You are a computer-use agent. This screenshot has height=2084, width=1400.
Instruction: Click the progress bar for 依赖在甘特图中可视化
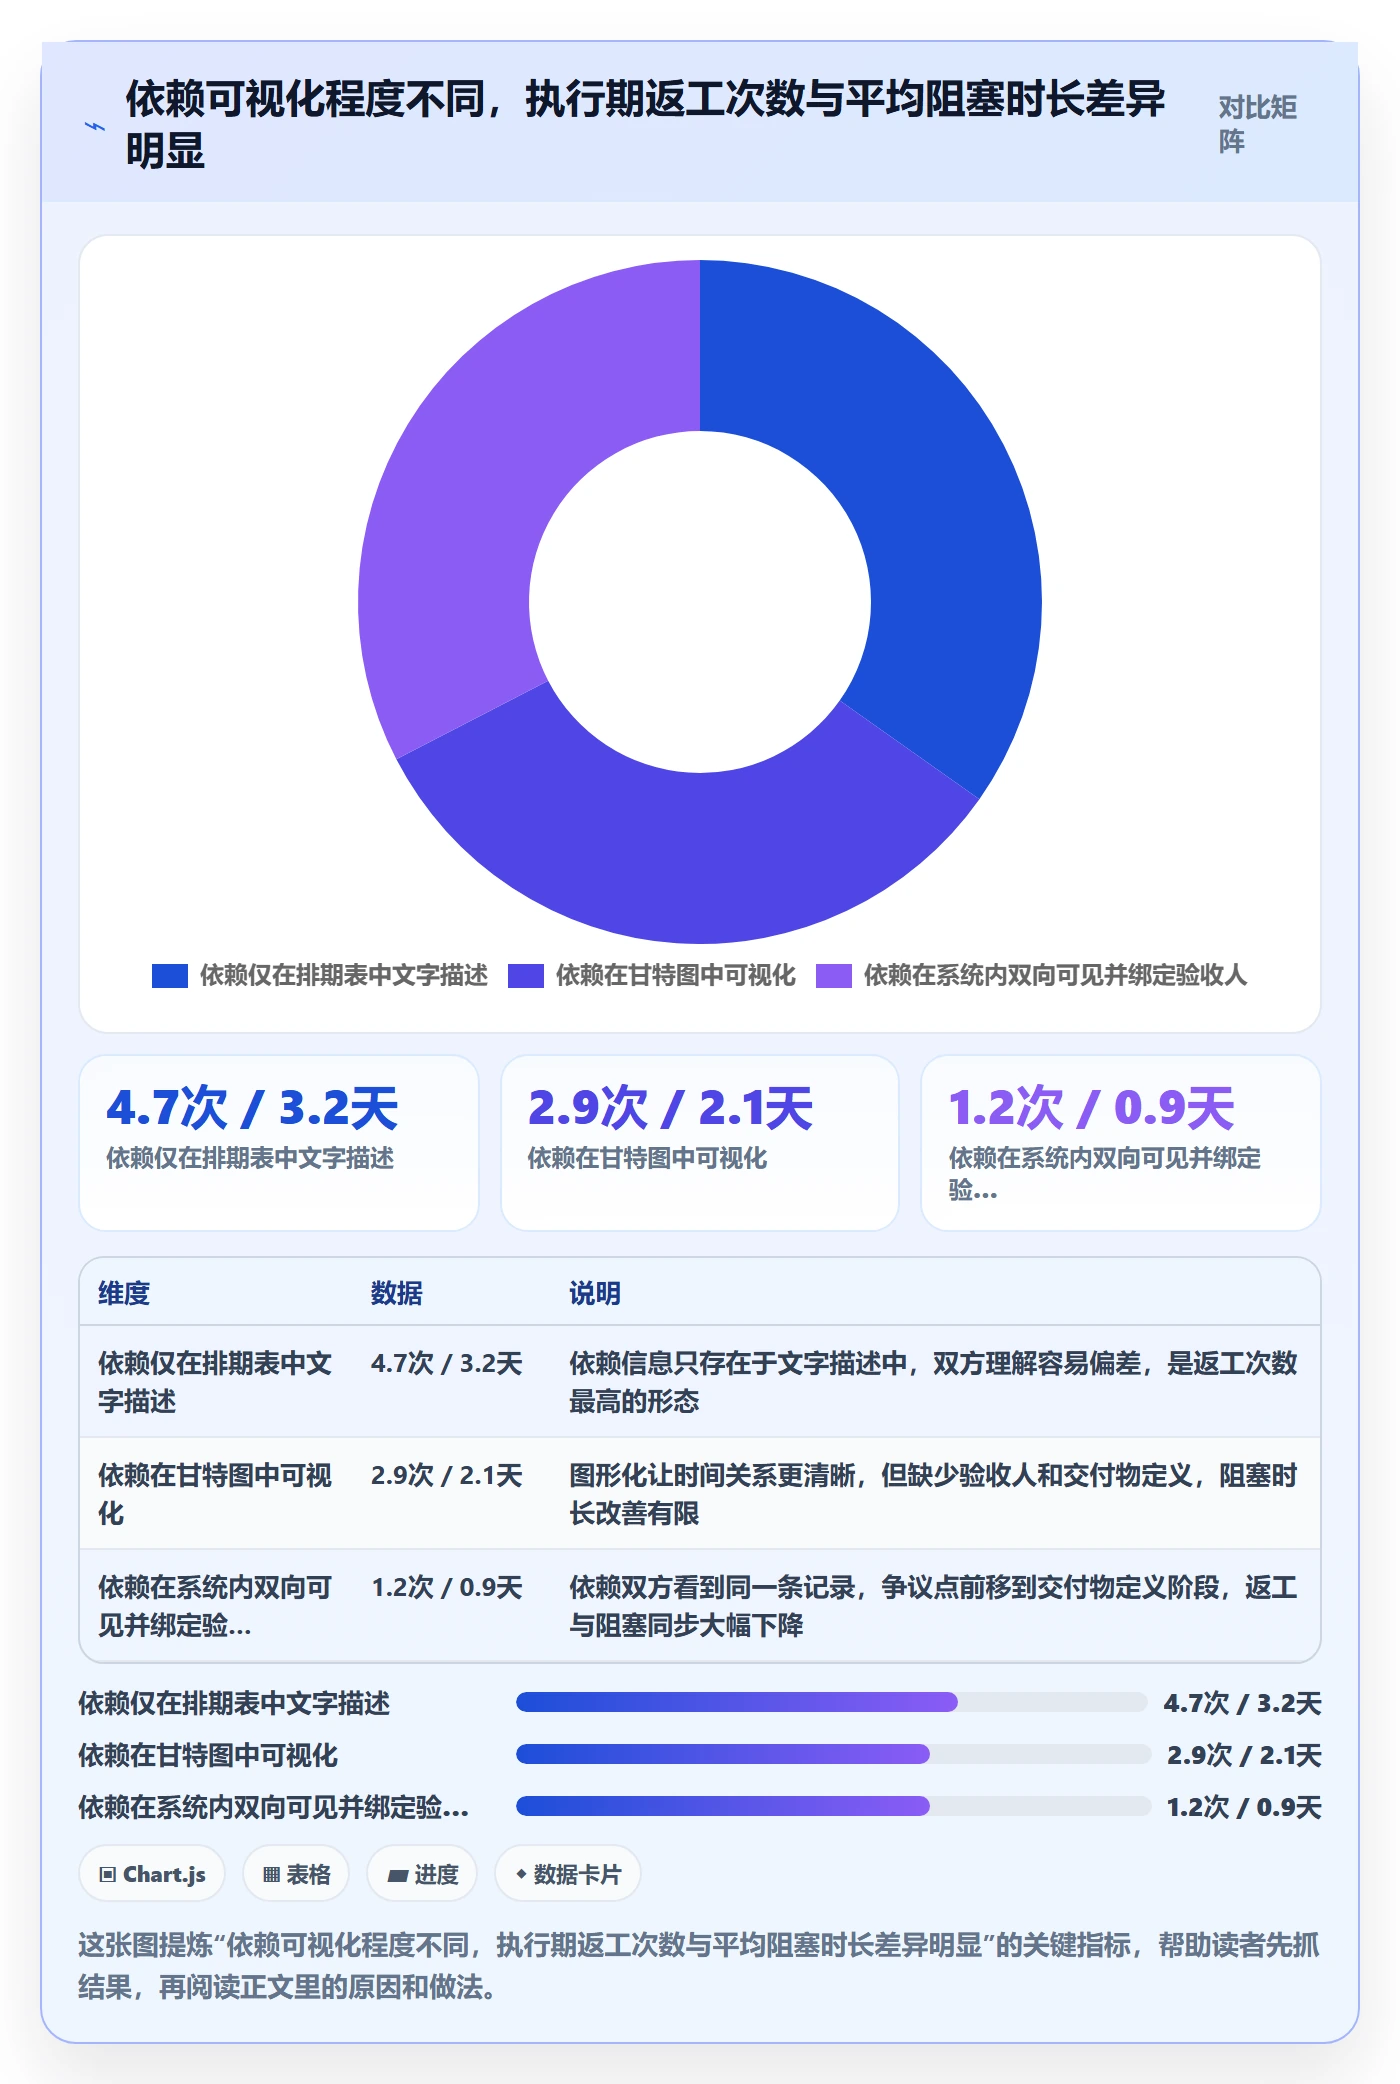pos(833,1754)
